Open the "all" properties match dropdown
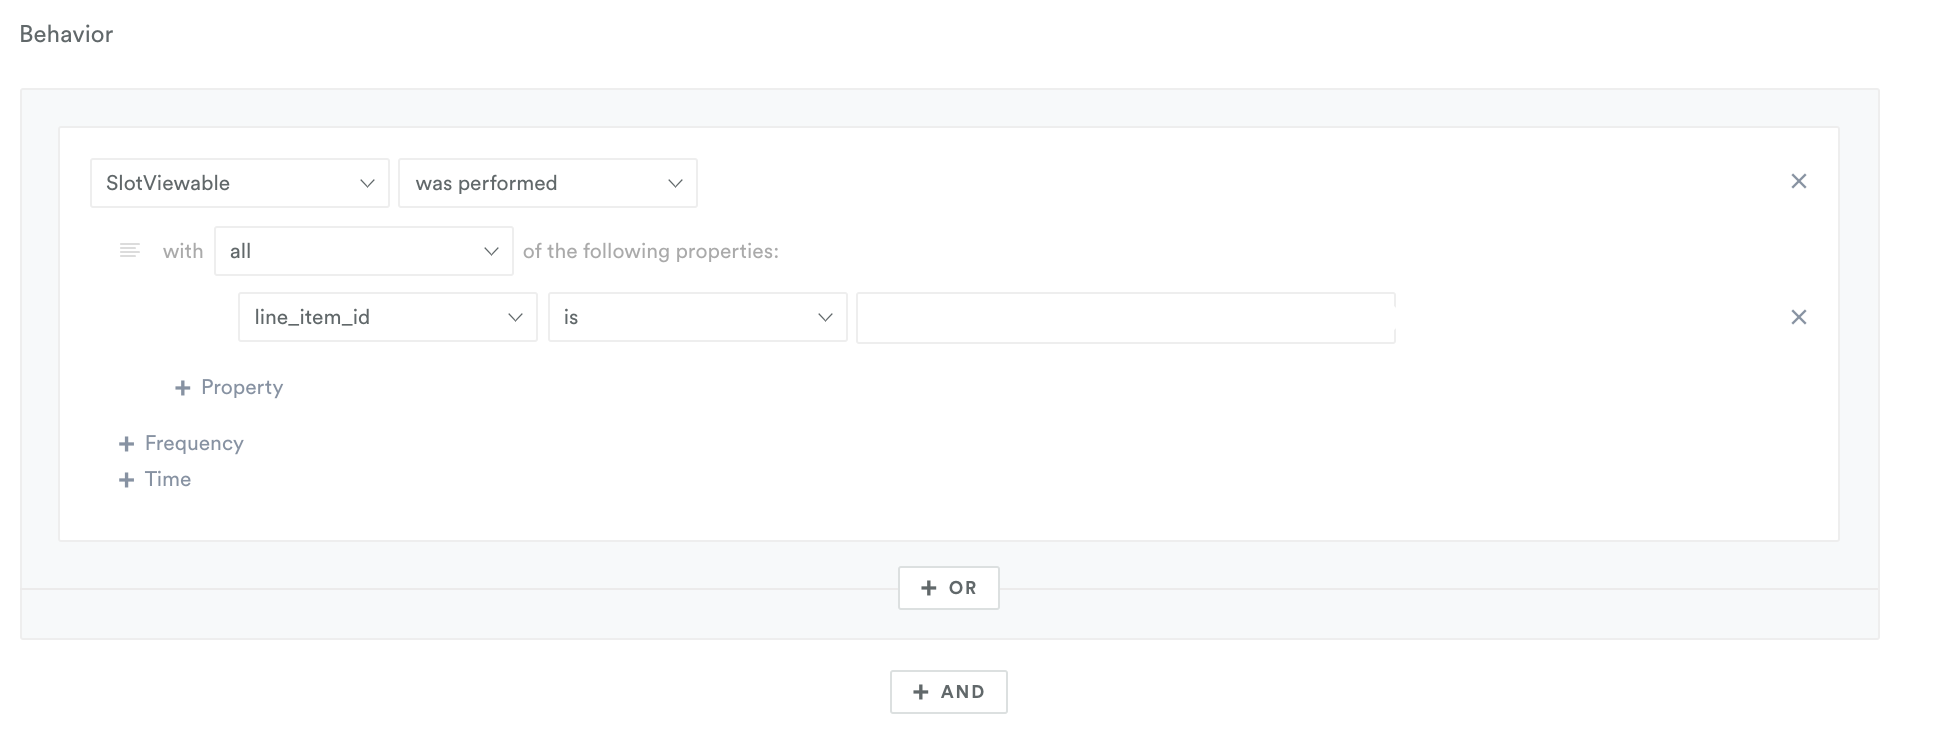1938x750 pixels. (x=364, y=251)
